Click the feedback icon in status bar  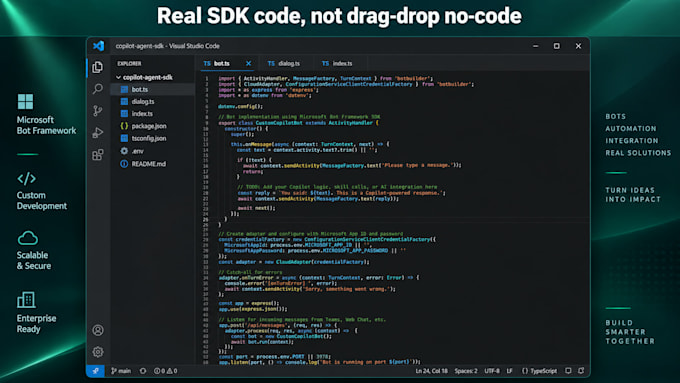[568, 370]
